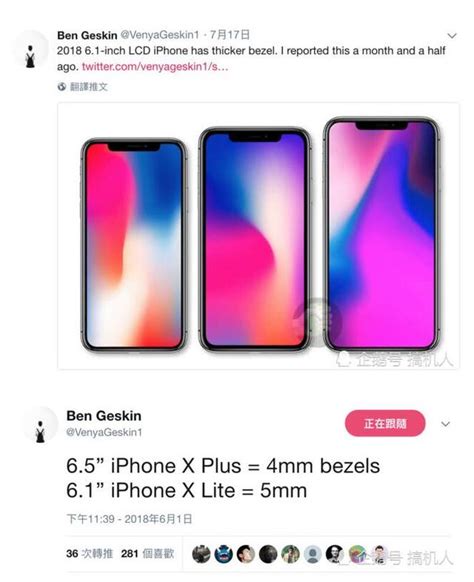Screen dimensions: 474x582
Task: Open the three iPhones image
Action: pyautogui.click(x=258, y=236)
